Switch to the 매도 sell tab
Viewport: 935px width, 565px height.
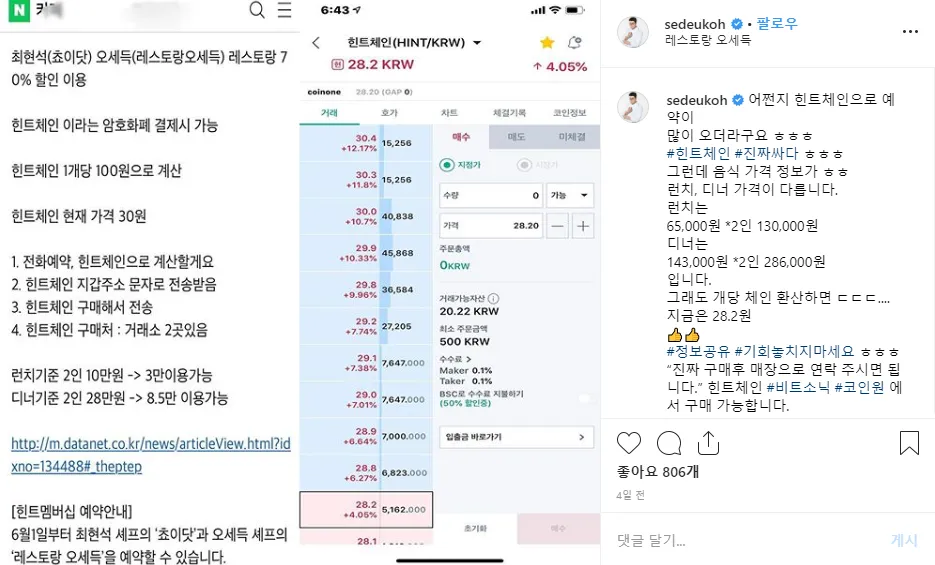click(x=516, y=137)
